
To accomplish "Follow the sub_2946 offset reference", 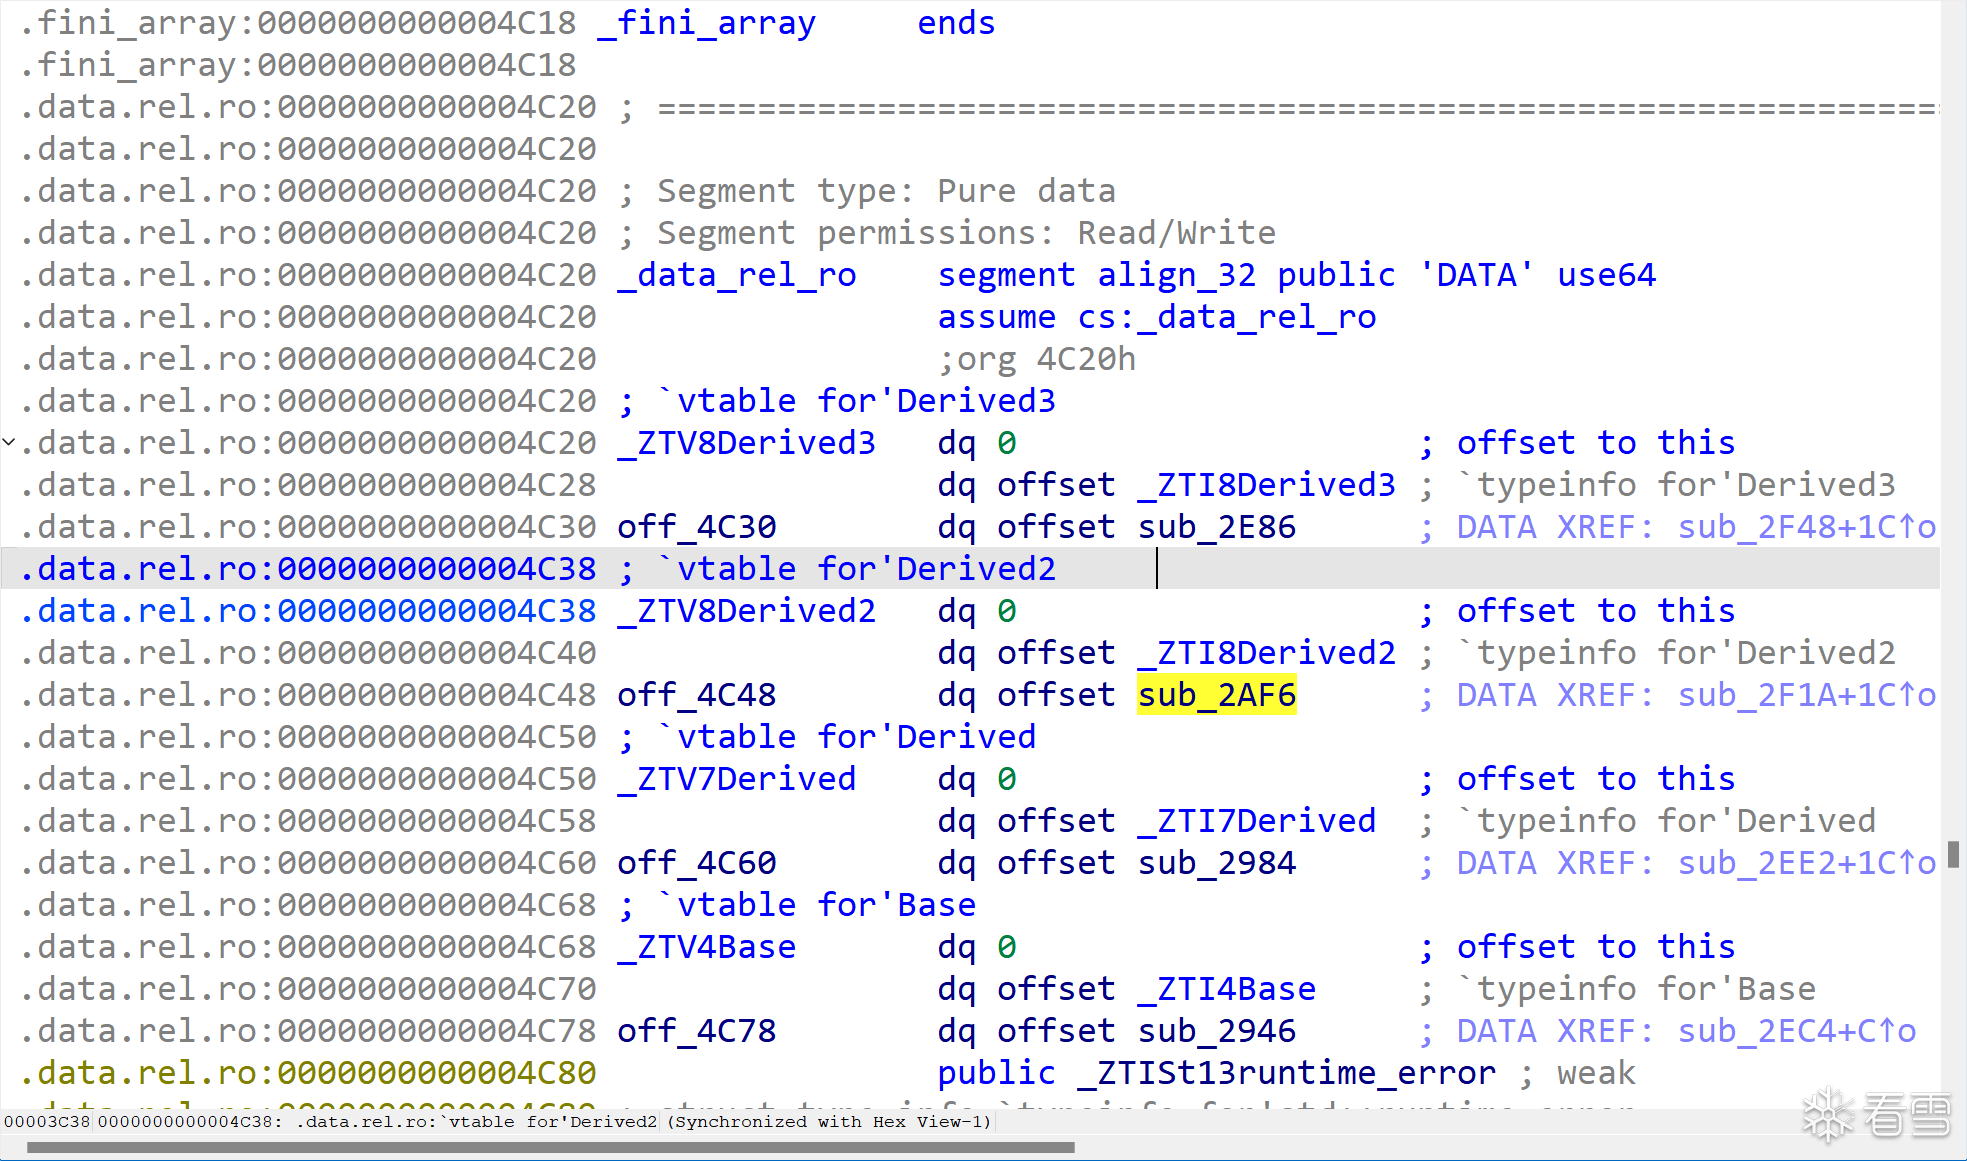I will pyautogui.click(x=1216, y=1031).
